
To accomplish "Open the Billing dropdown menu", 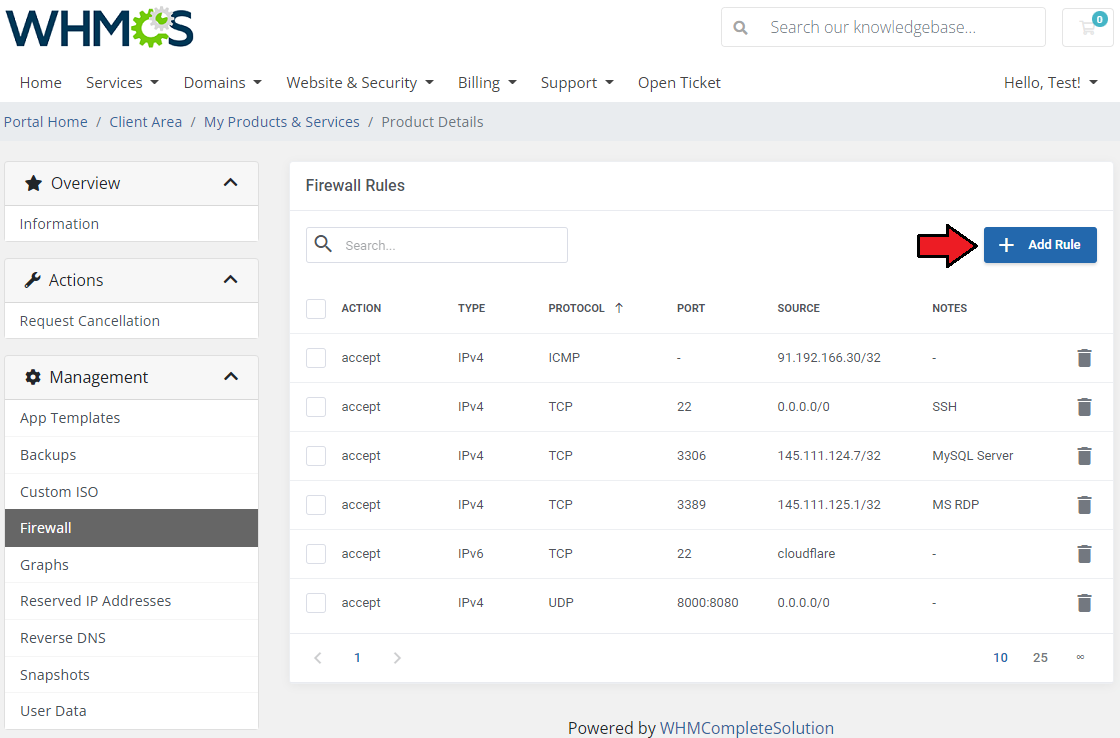I will point(487,83).
